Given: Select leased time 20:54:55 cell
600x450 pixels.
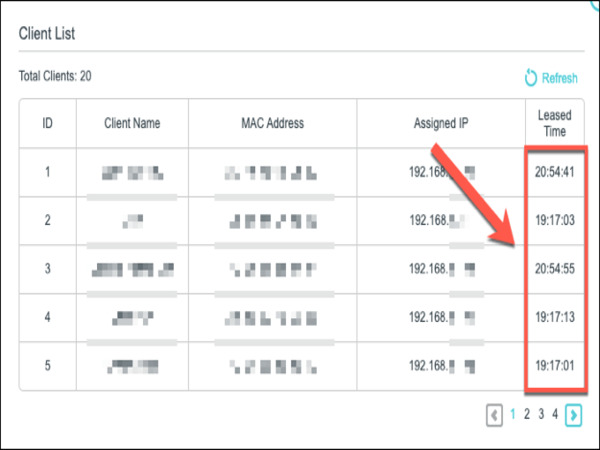Looking at the screenshot, I should pyautogui.click(x=554, y=269).
